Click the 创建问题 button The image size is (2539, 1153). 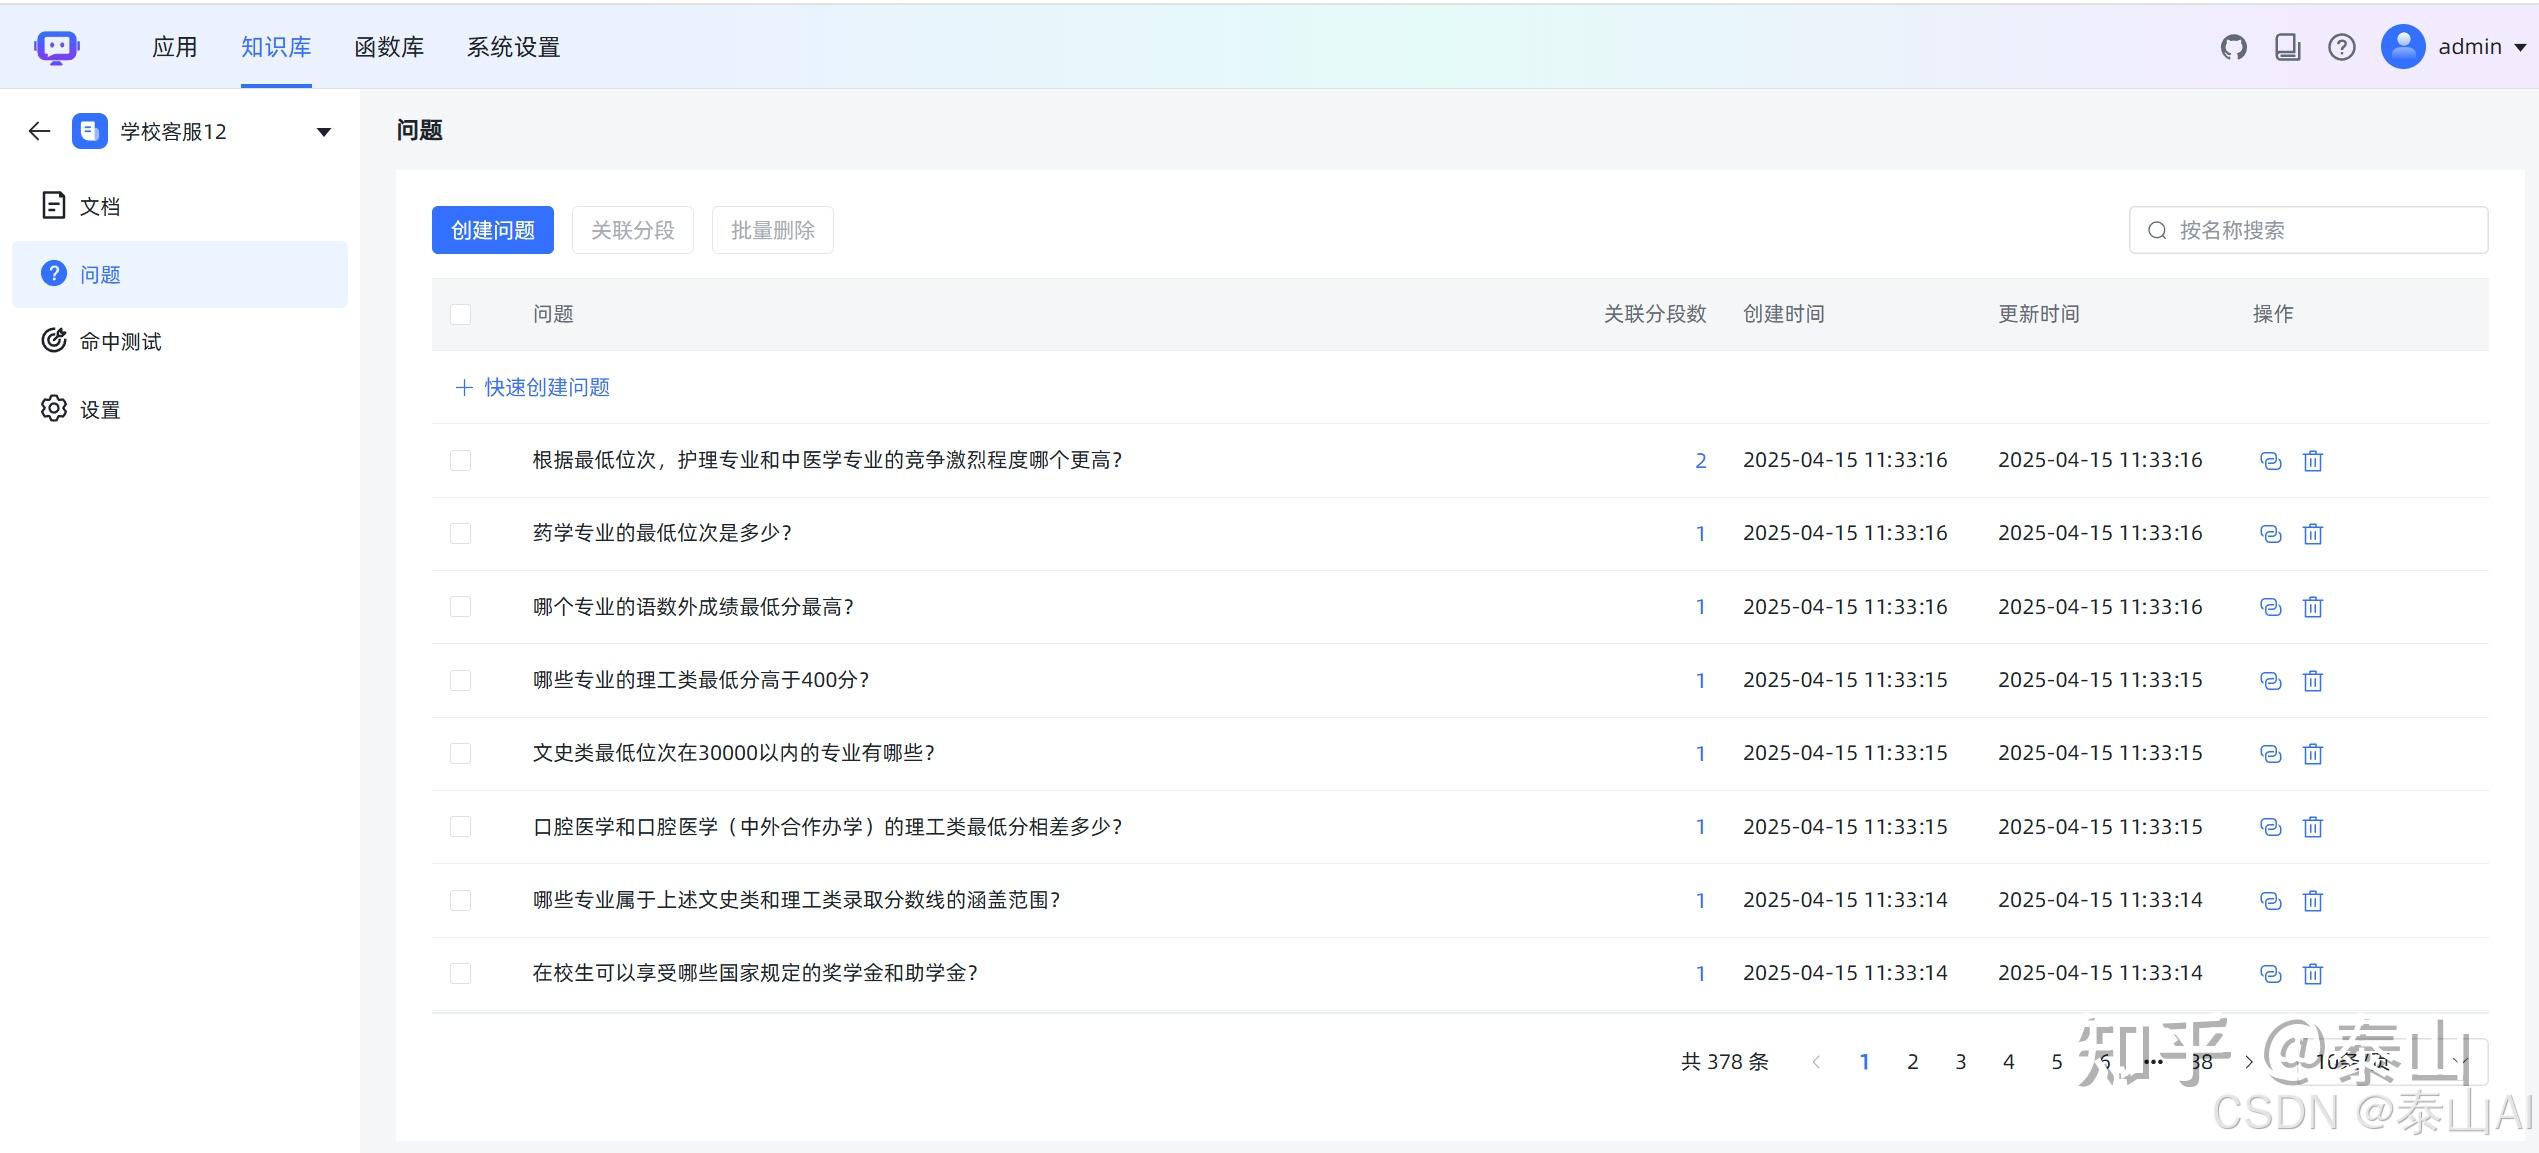(491, 229)
